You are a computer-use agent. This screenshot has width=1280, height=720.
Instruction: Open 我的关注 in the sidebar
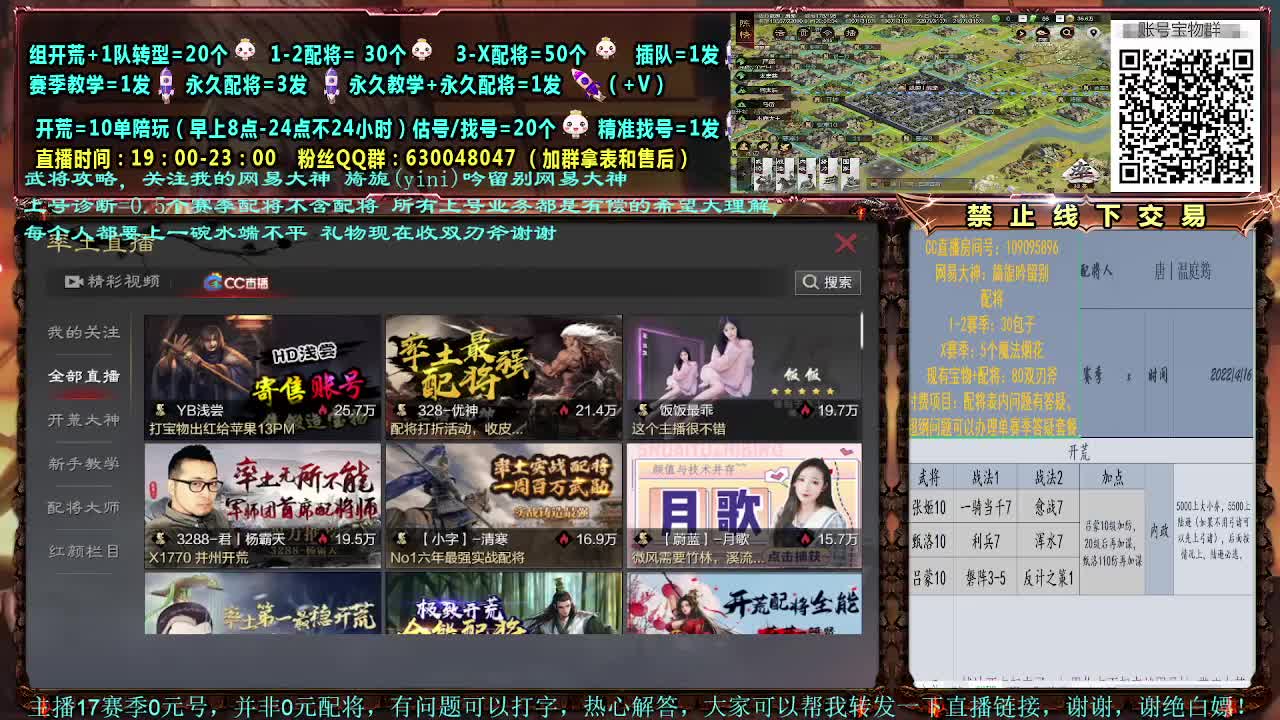[x=84, y=332]
